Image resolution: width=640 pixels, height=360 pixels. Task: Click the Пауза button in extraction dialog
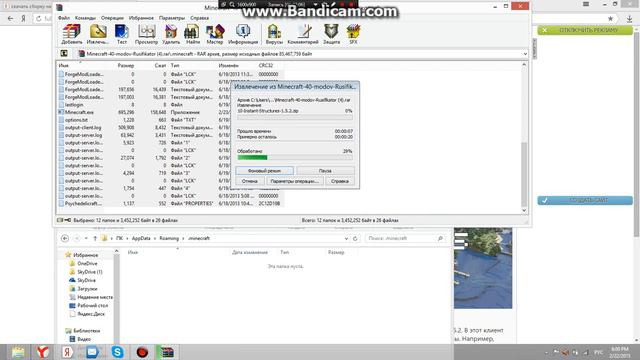pyautogui.click(x=325, y=171)
